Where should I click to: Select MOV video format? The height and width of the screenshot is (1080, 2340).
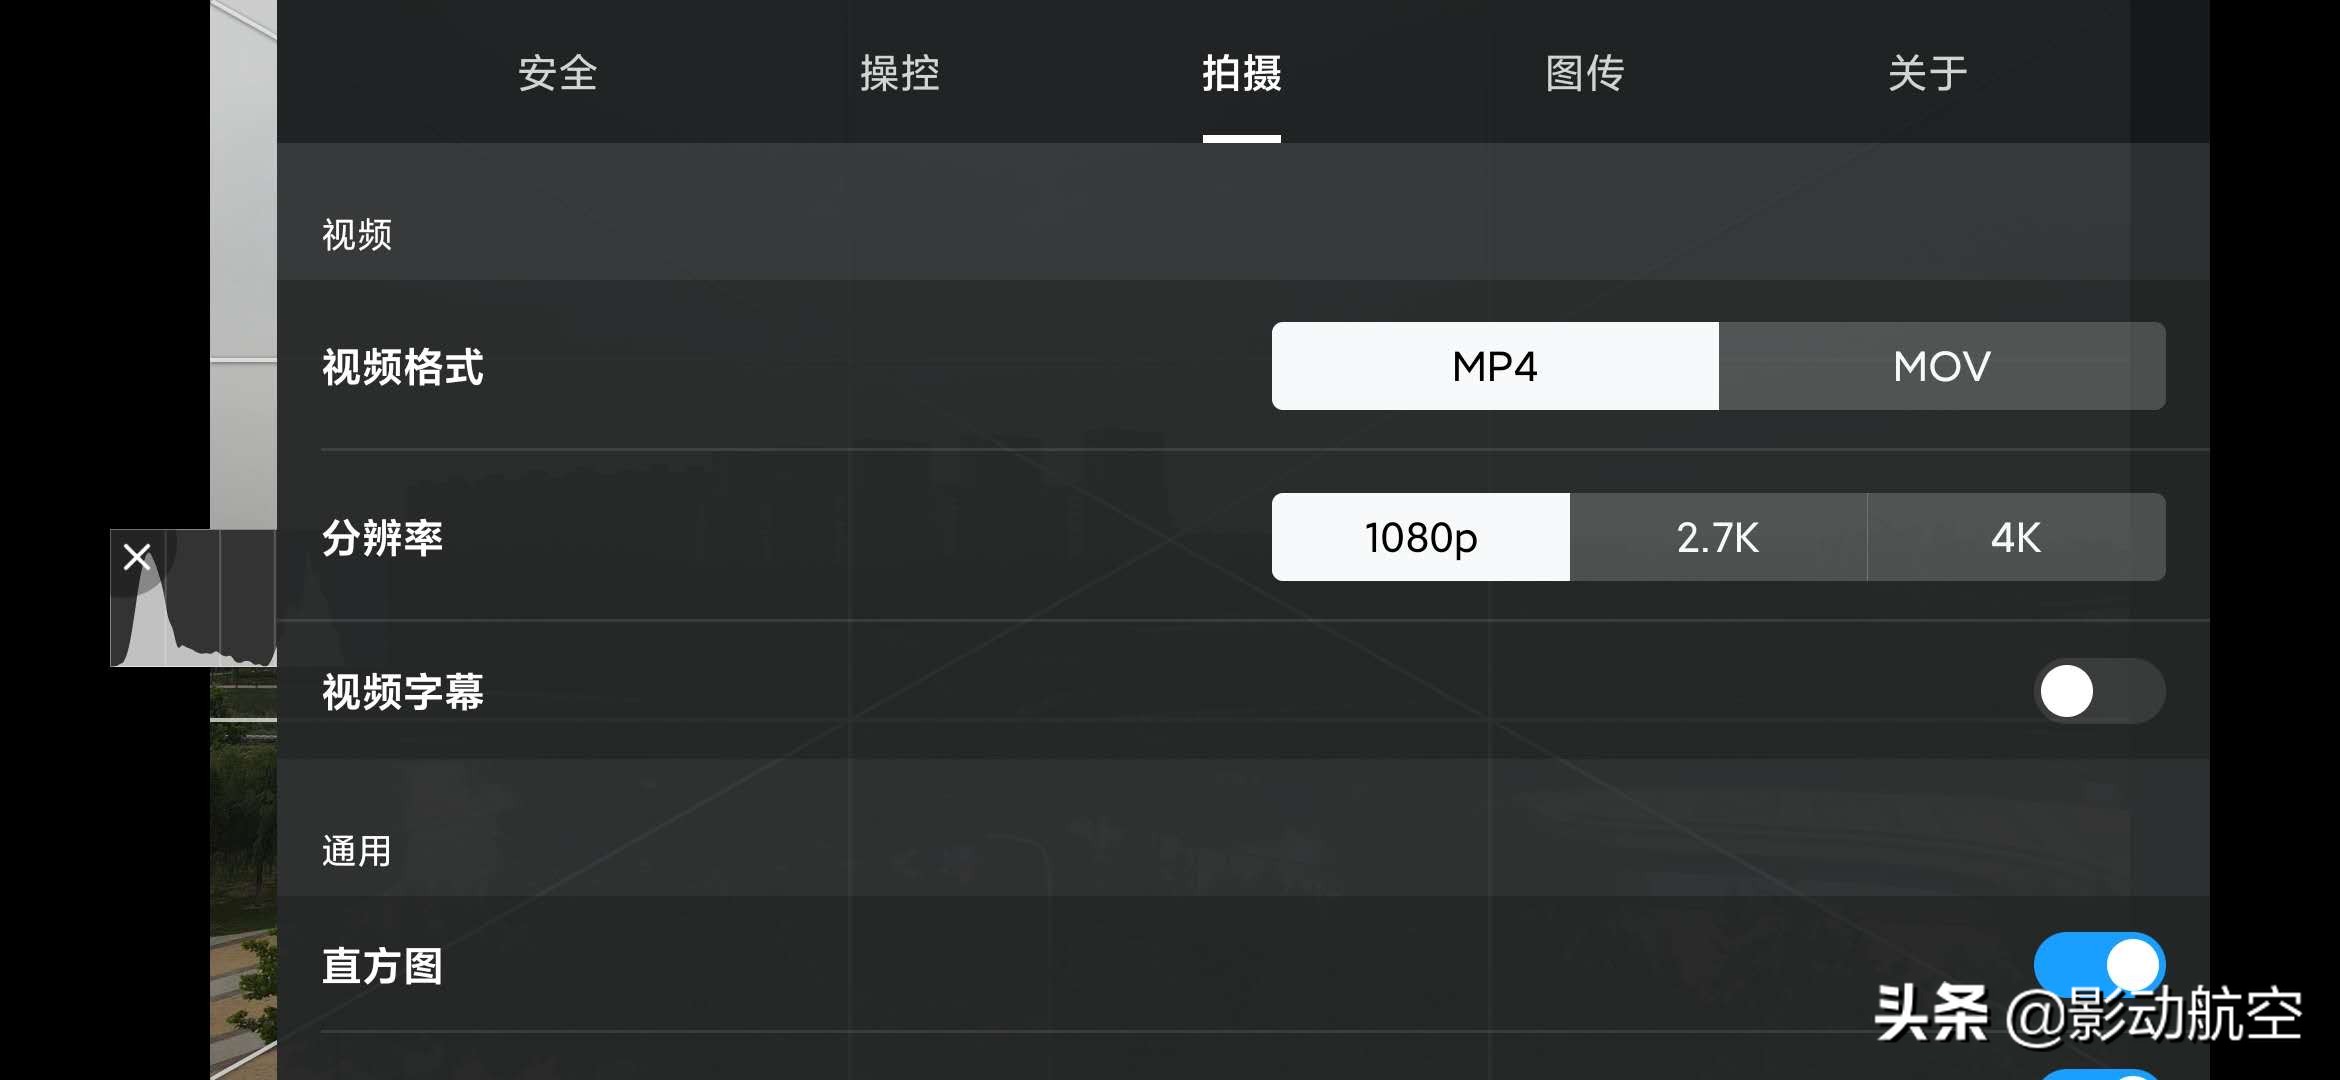tap(1942, 364)
